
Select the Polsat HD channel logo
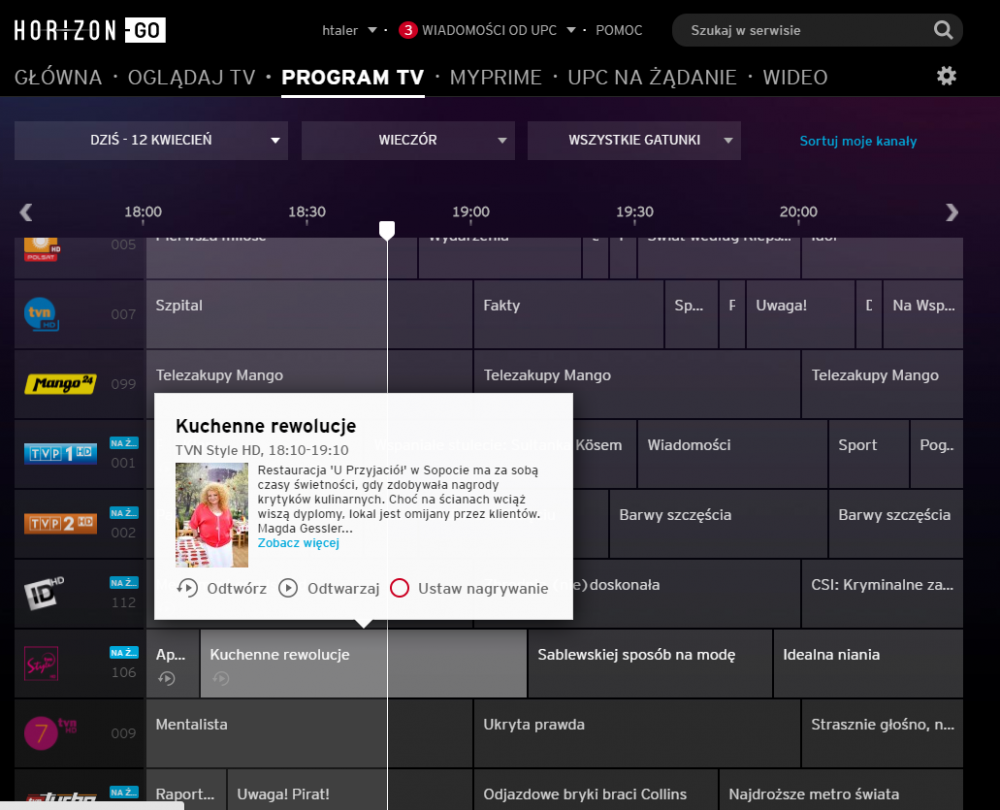[x=41, y=249]
